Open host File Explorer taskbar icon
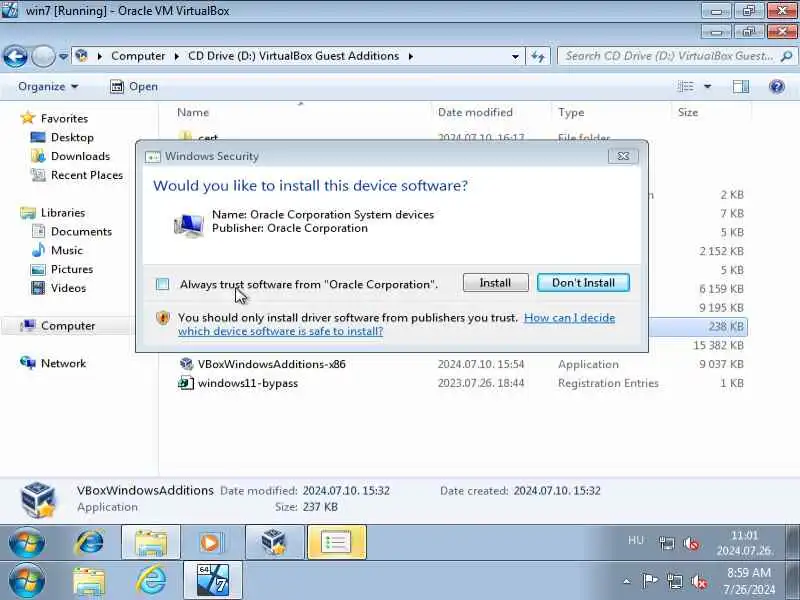This screenshot has width=800, height=600. [x=89, y=582]
